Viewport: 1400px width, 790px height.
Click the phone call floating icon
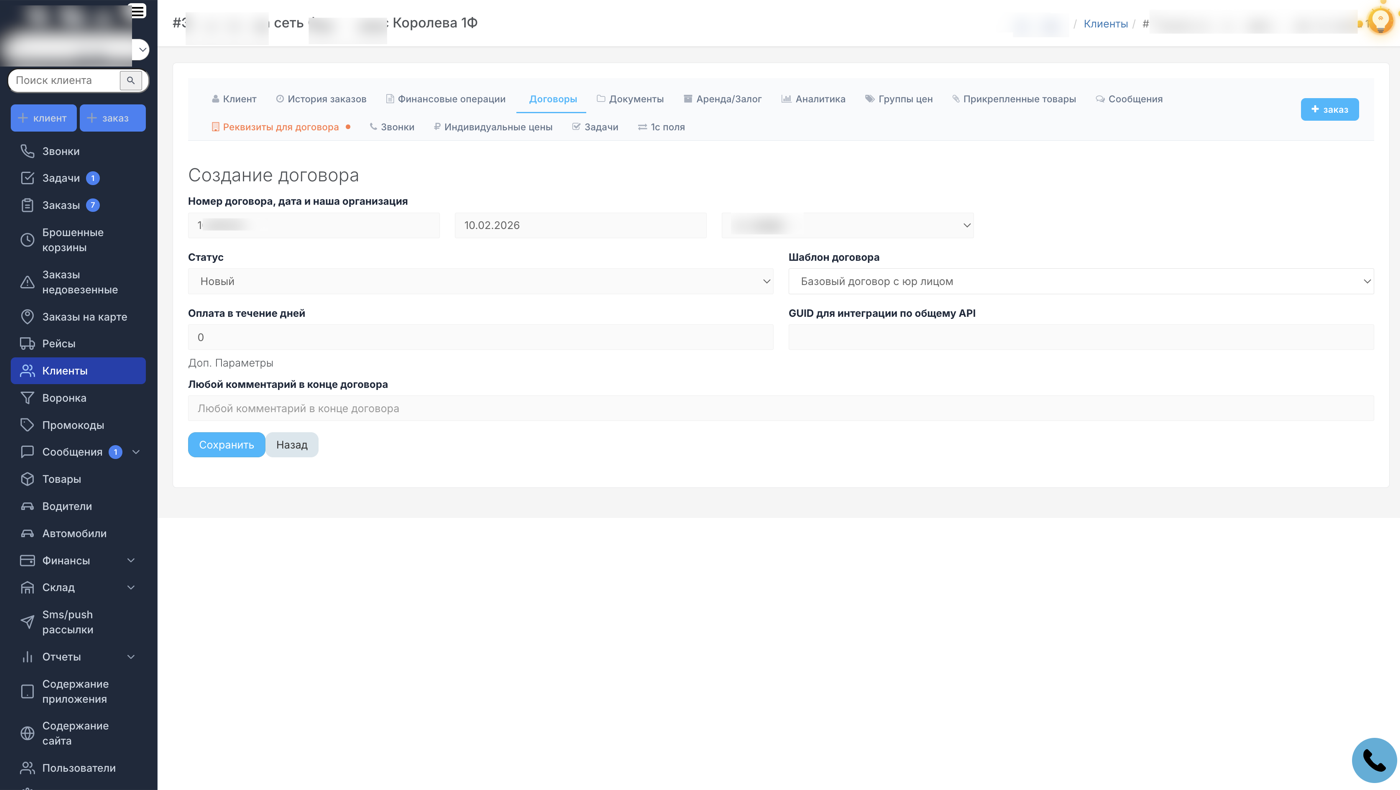1373,761
